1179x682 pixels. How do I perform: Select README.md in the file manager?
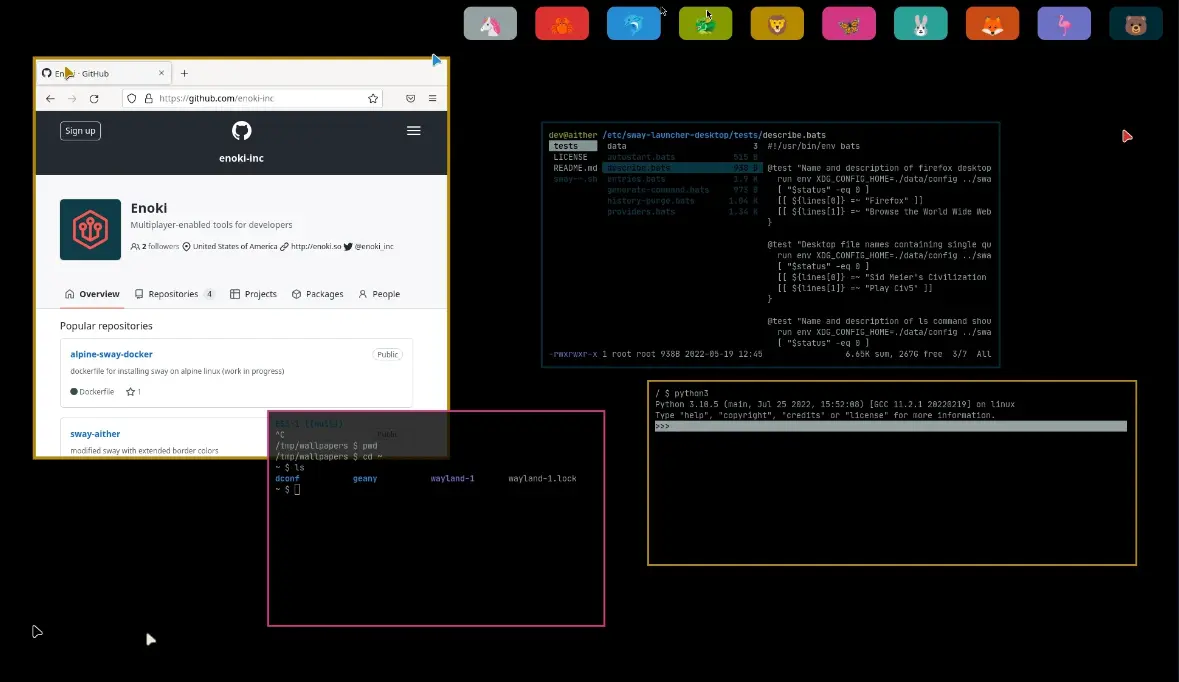[x=574, y=168]
